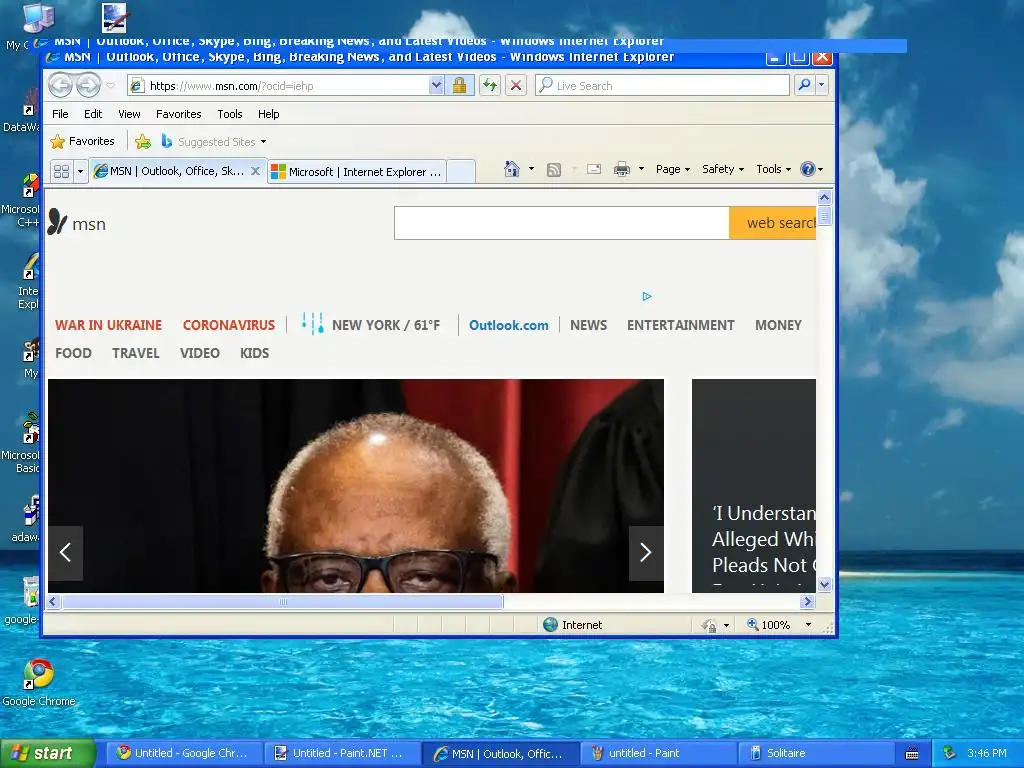Switch to Untitled Paint.NET in taskbar
This screenshot has height=768, width=1024.
342,753
